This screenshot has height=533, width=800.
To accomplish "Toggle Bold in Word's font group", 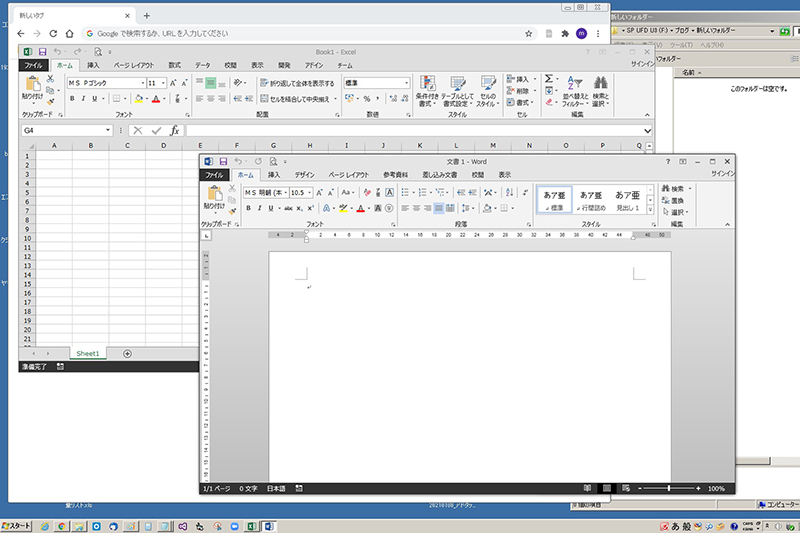I will 248,208.
